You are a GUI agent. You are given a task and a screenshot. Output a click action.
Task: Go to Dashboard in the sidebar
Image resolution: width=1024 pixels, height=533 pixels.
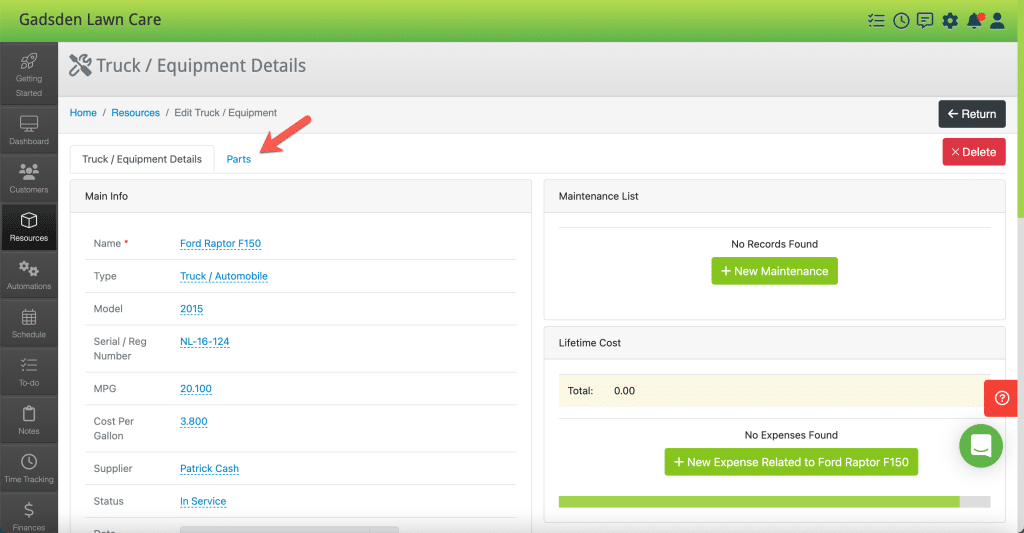pos(29,130)
